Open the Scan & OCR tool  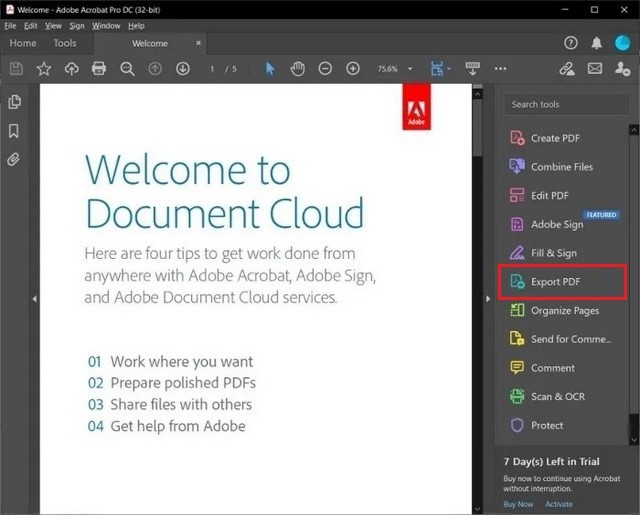point(547,397)
